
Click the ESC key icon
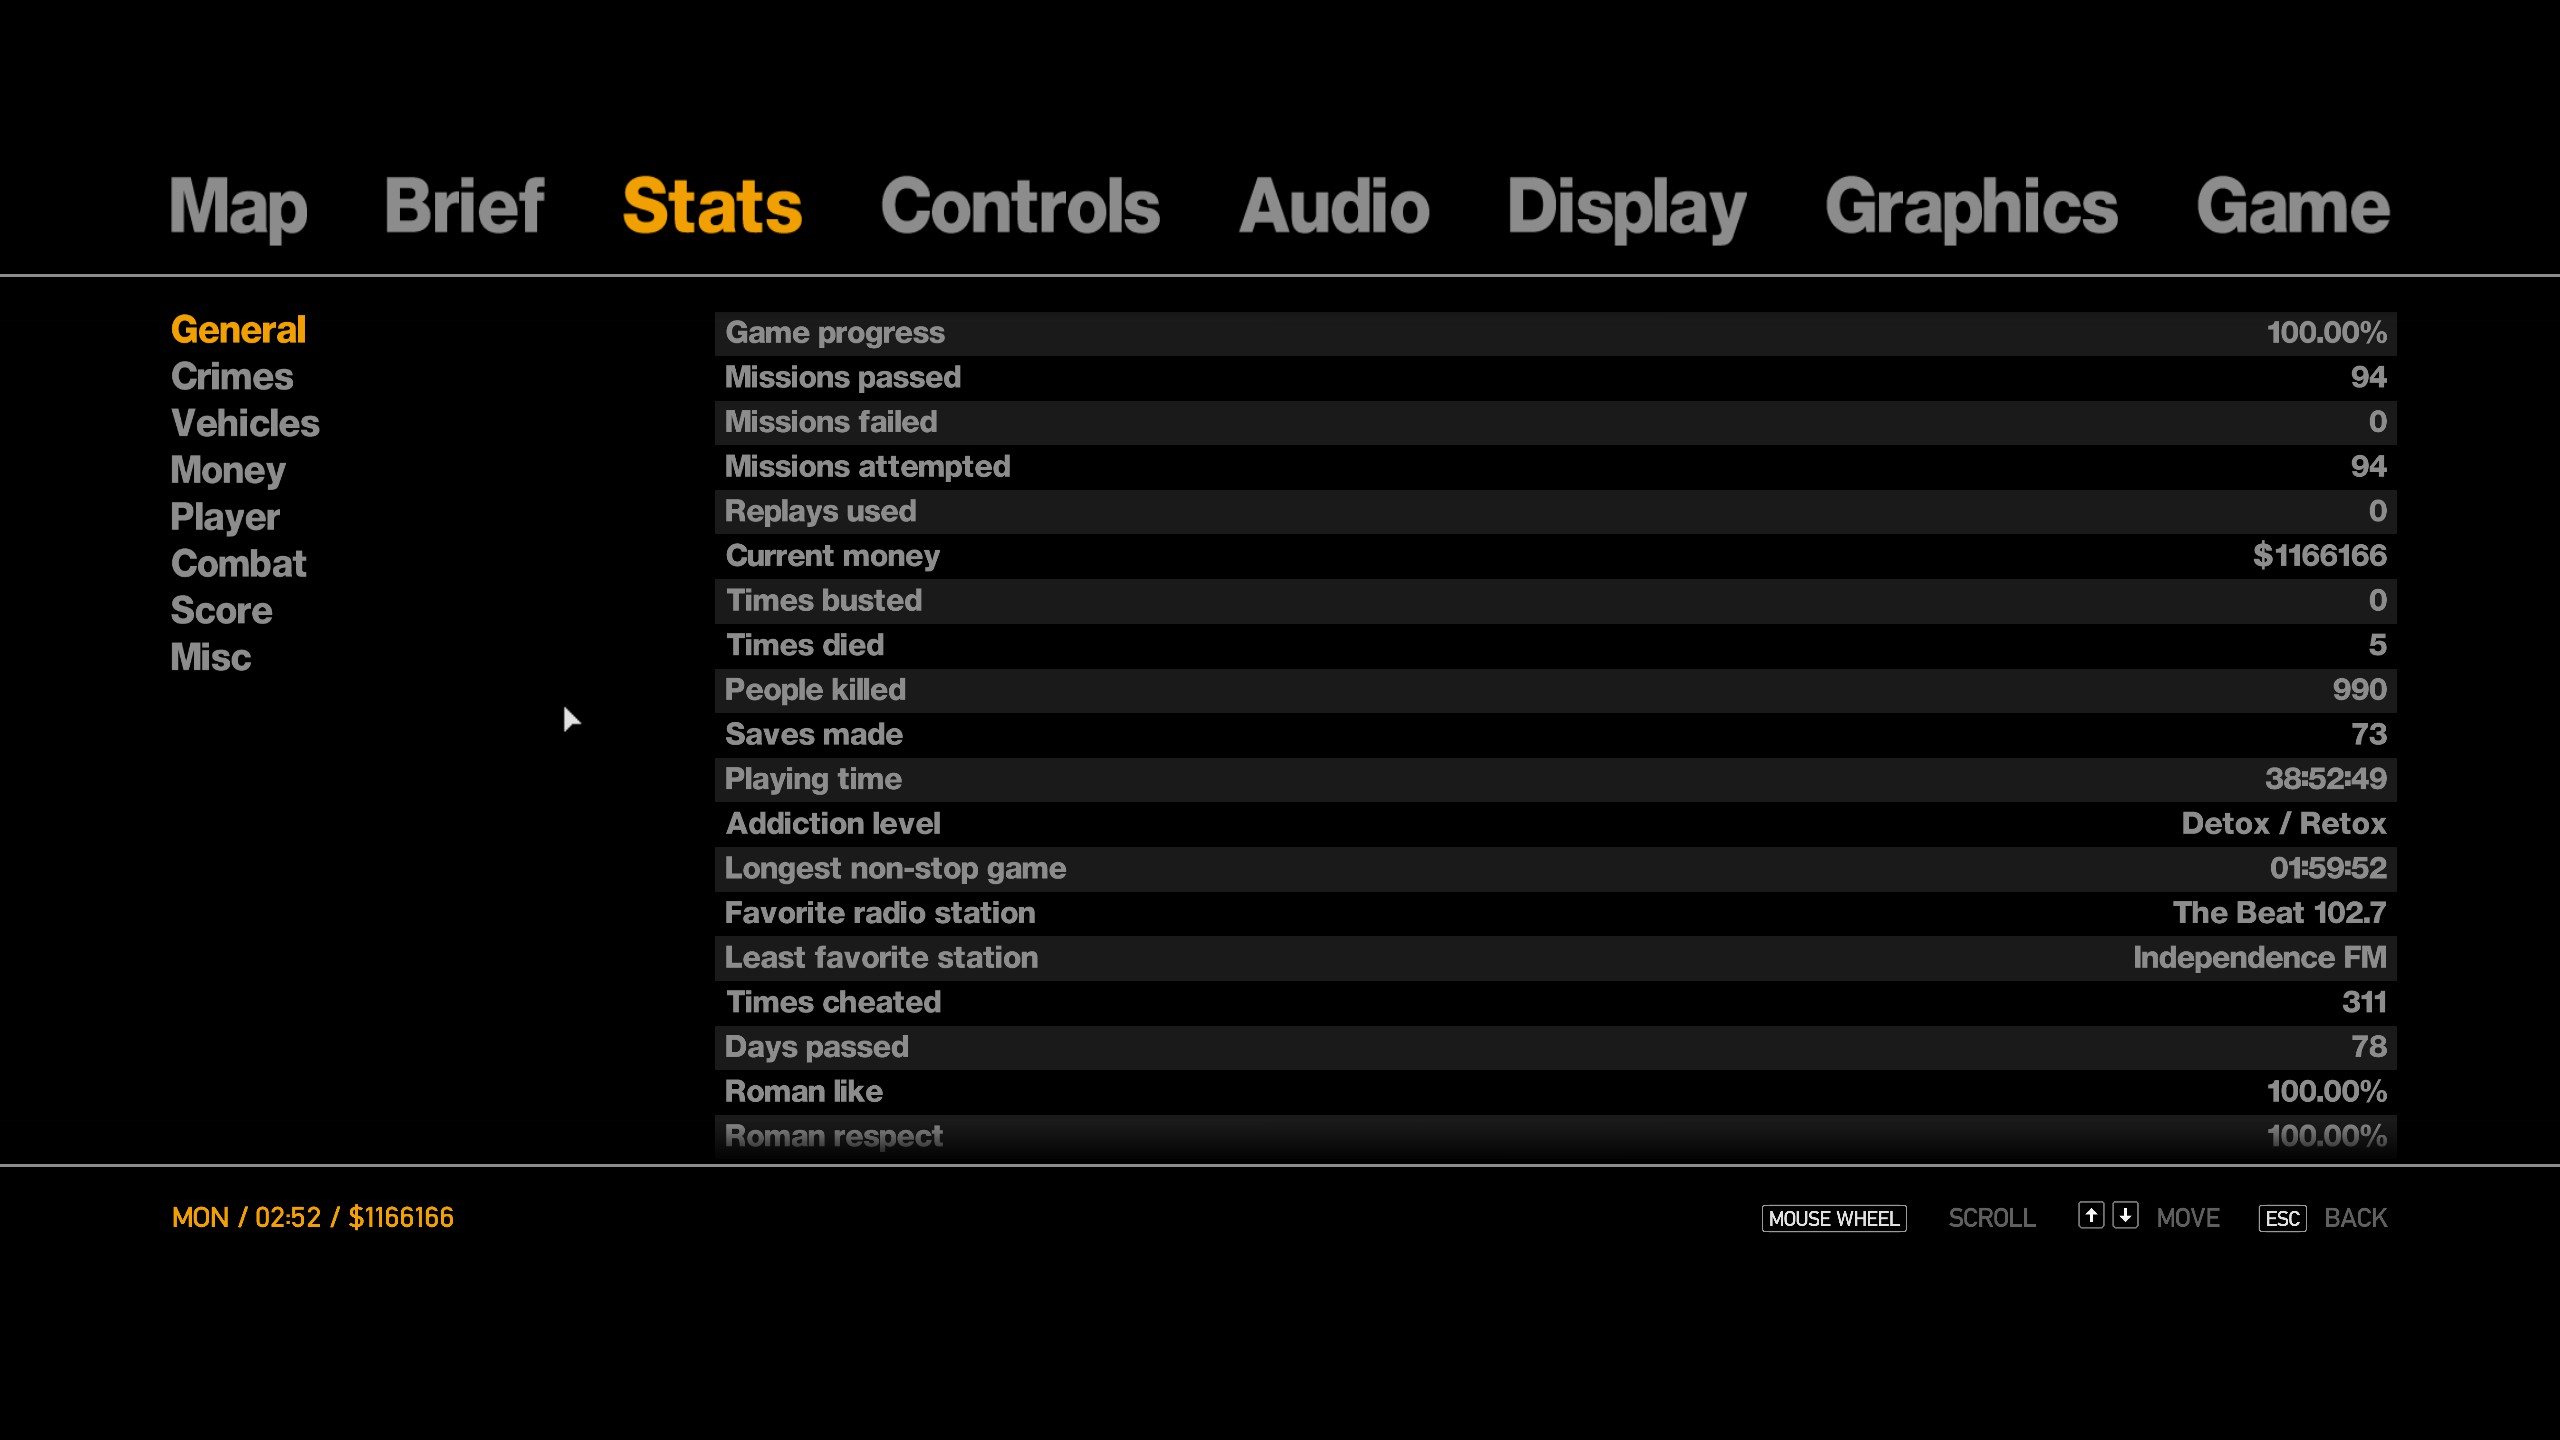(x=2282, y=1218)
